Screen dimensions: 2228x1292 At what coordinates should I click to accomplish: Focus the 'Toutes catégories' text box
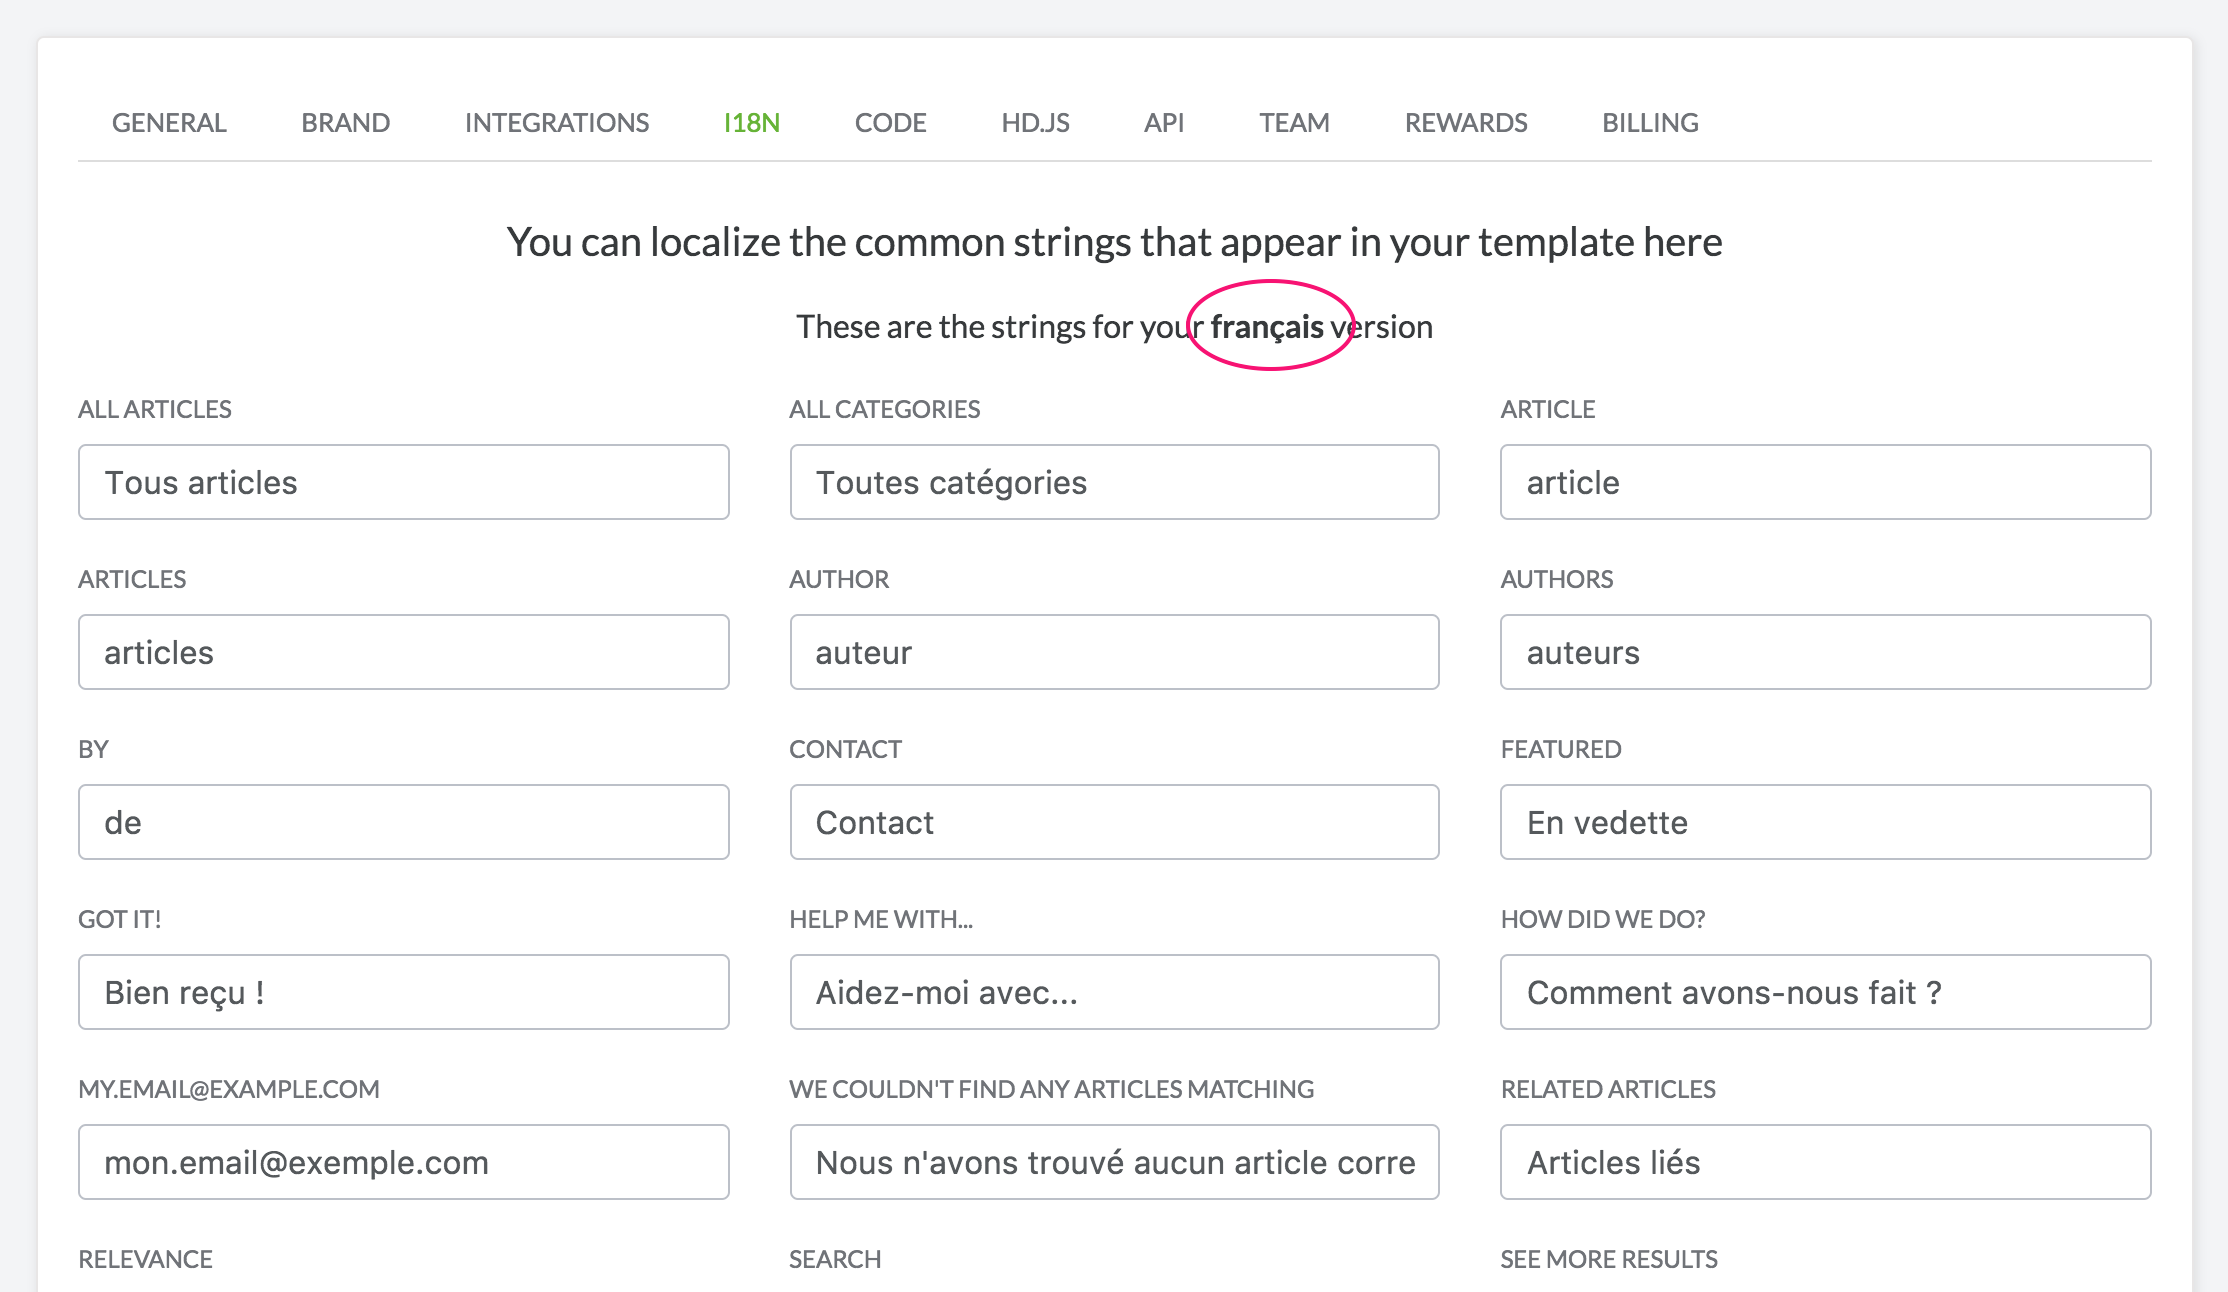pos(1114,482)
